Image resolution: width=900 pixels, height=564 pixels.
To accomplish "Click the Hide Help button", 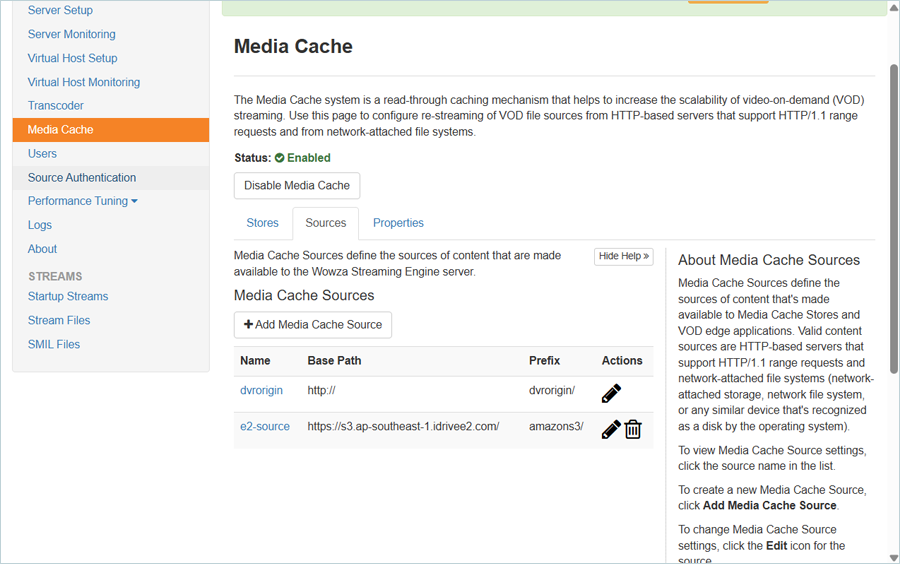I will coord(623,256).
